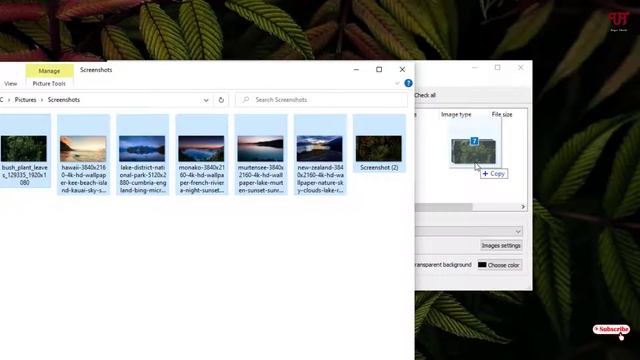Click the File size column header

pyautogui.click(x=502, y=115)
